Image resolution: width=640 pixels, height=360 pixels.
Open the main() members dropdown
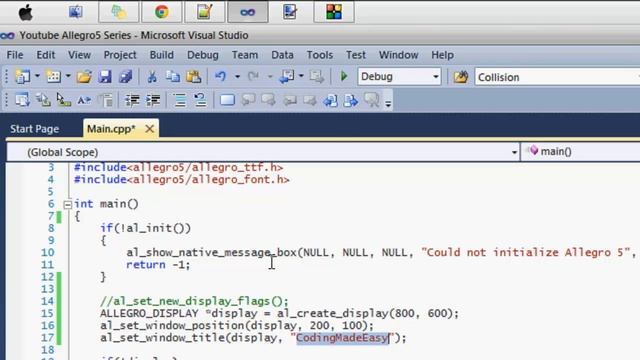pos(581,151)
